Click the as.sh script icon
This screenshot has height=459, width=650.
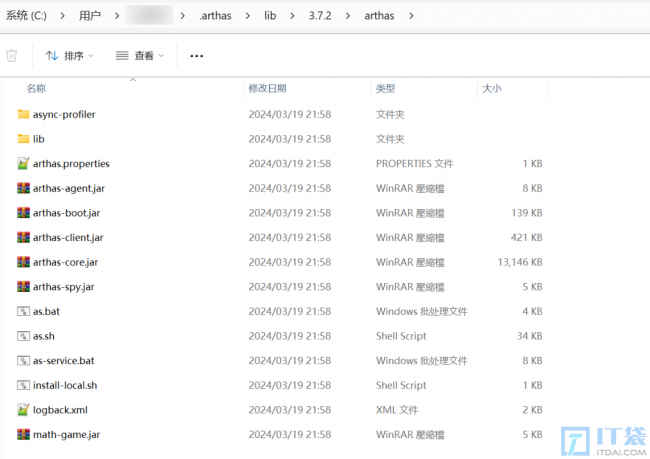point(23,336)
